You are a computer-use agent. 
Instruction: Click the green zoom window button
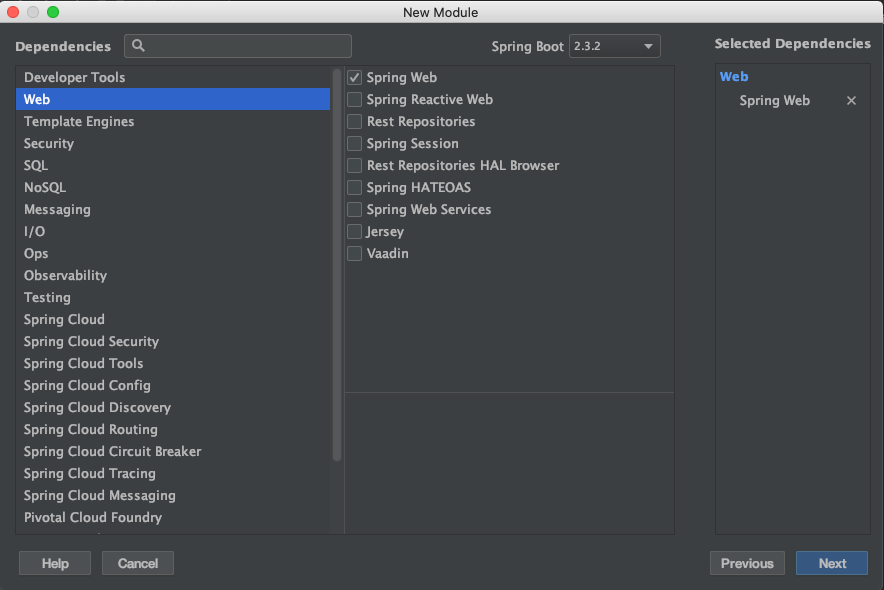(53, 12)
